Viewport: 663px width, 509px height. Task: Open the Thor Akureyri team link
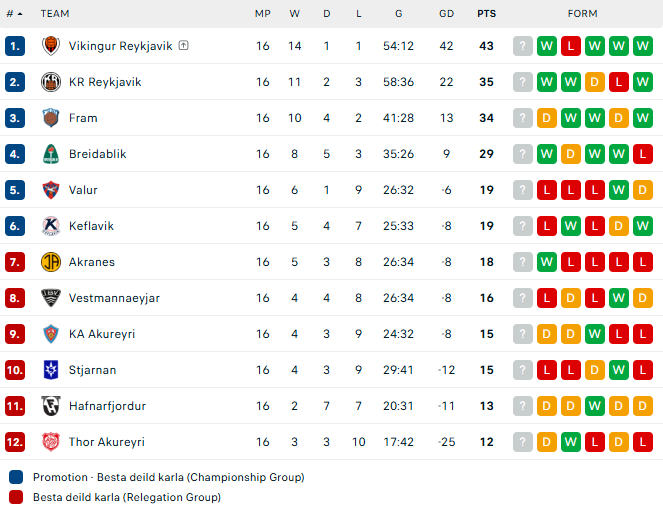coord(107,442)
